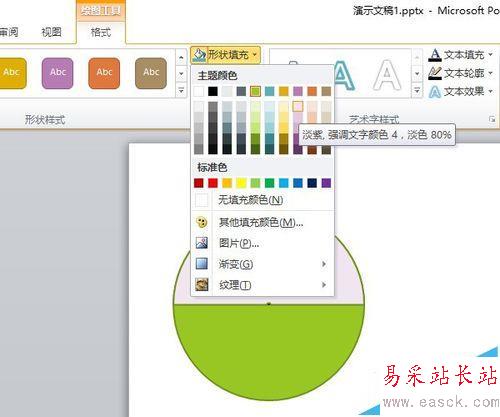Pick the standard dark blue swatch
The height and width of the screenshot is (417, 500).
[x=312, y=183]
